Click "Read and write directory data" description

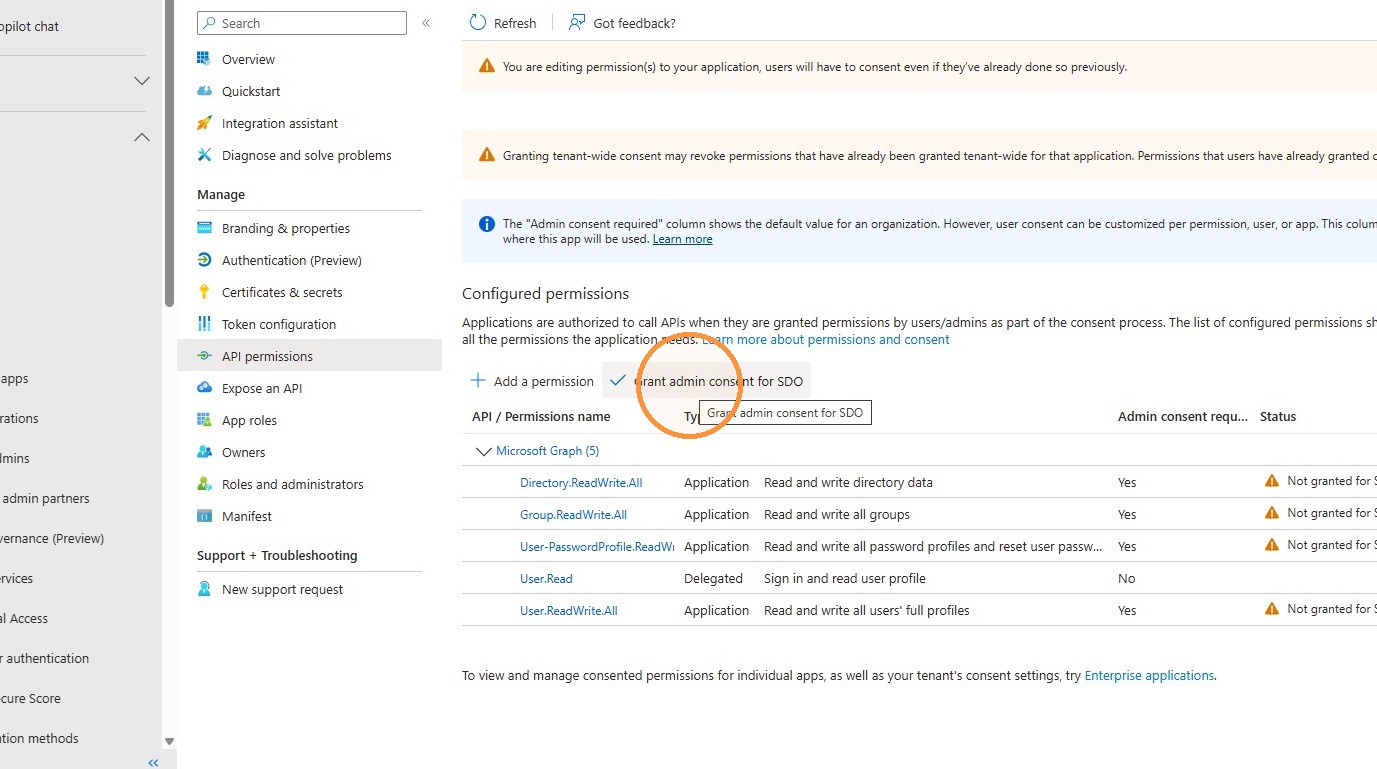tap(848, 483)
